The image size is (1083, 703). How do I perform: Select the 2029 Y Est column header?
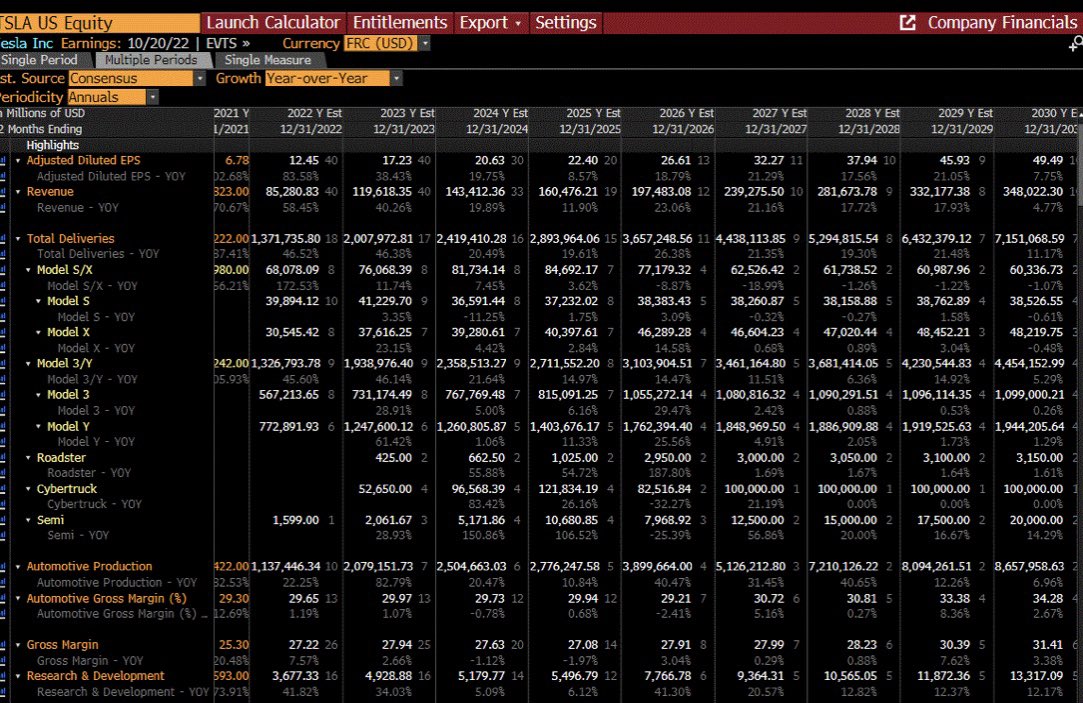click(965, 113)
